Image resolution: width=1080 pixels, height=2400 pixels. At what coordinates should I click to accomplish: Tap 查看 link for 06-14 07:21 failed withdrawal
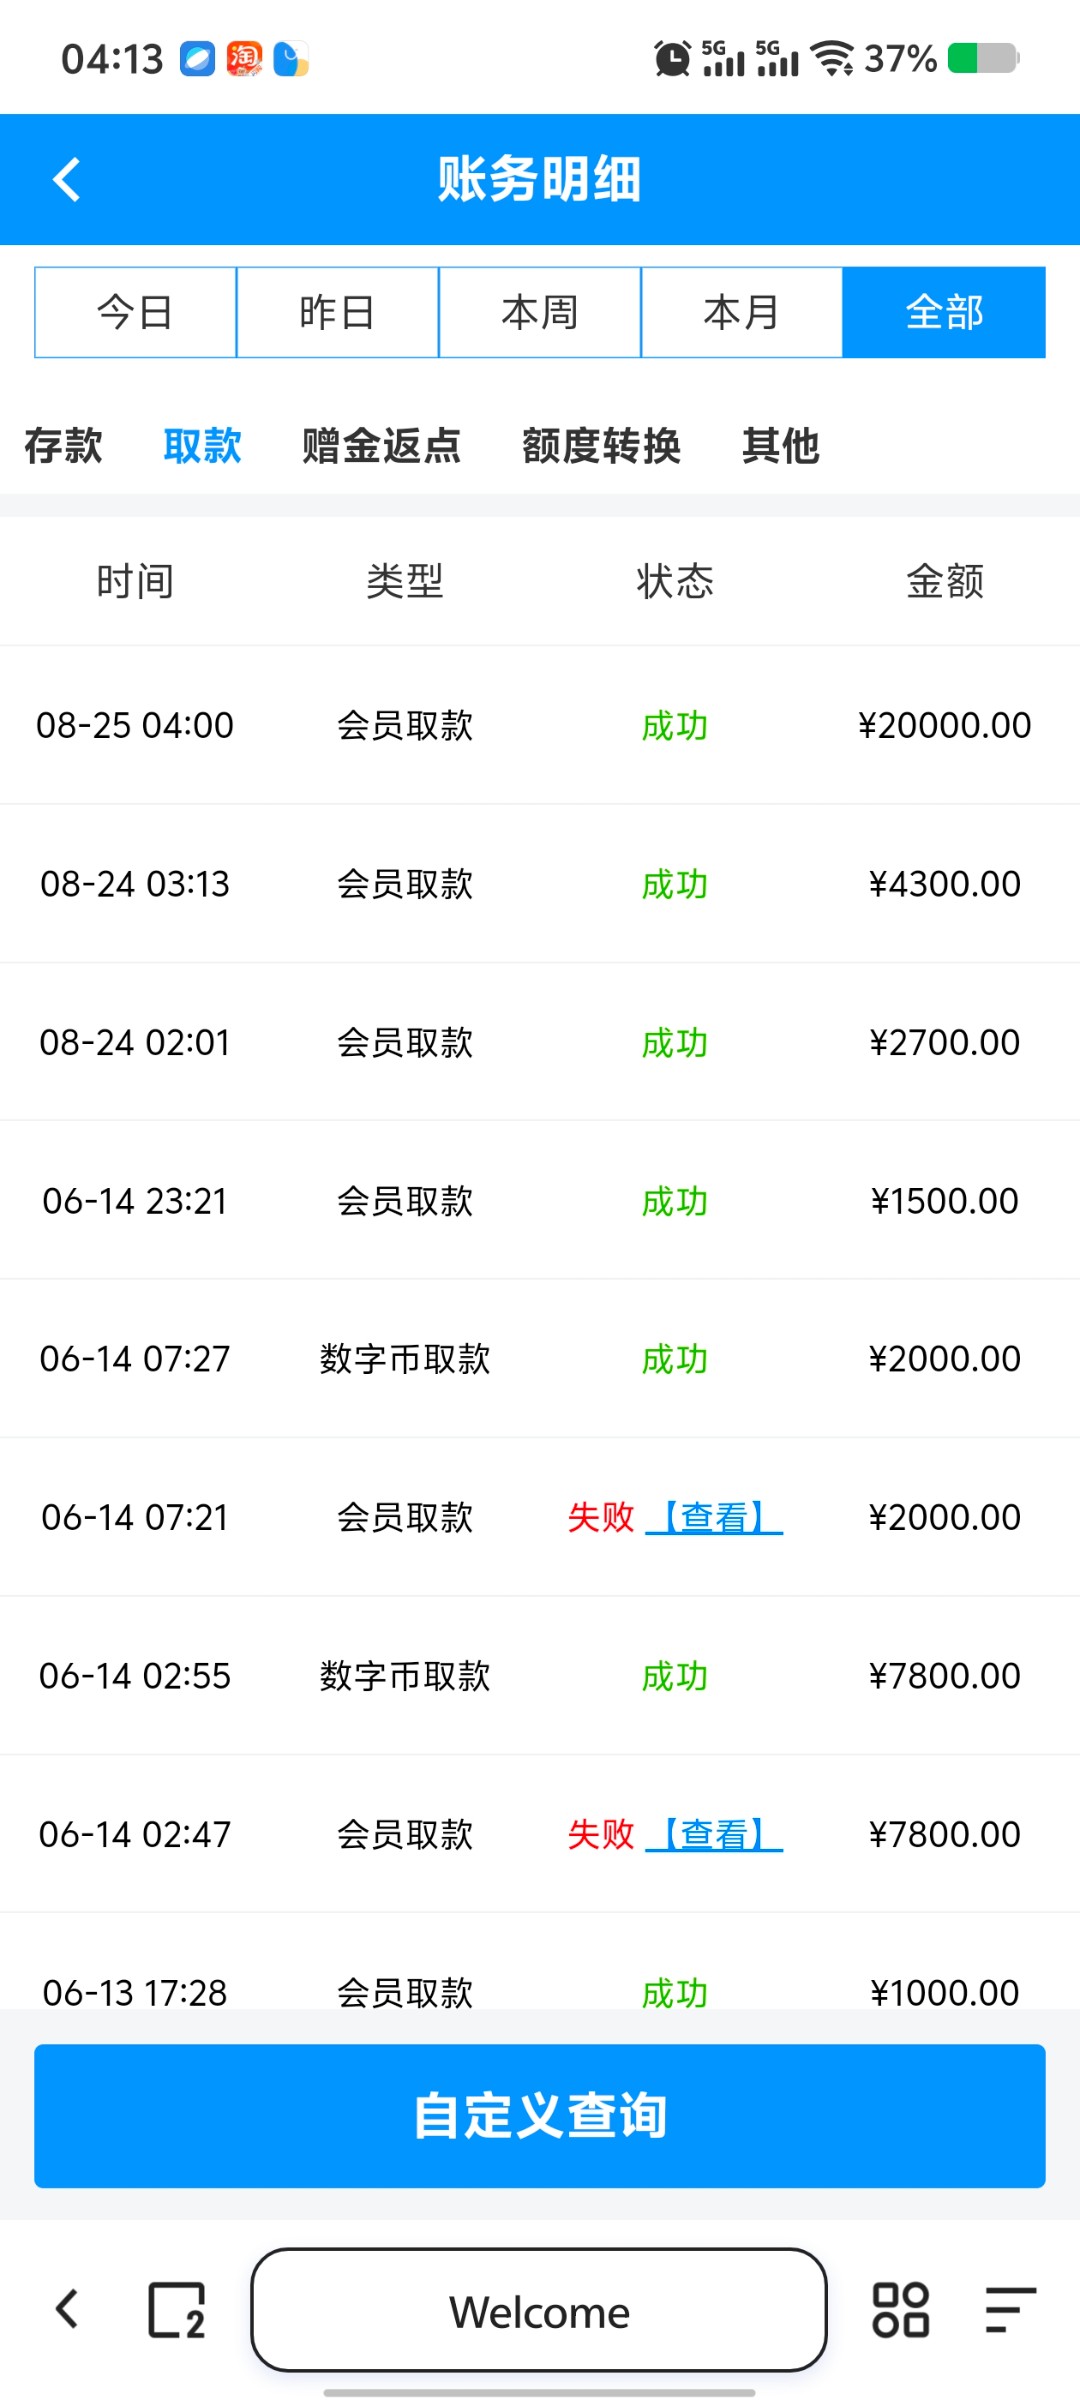[x=714, y=1518]
